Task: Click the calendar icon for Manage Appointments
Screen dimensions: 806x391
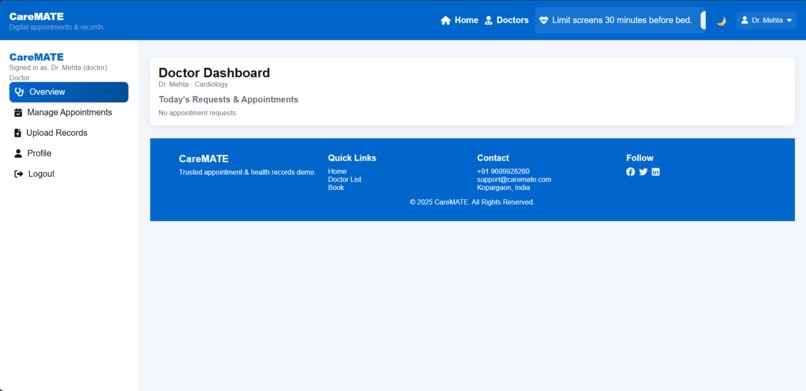Action: point(18,113)
